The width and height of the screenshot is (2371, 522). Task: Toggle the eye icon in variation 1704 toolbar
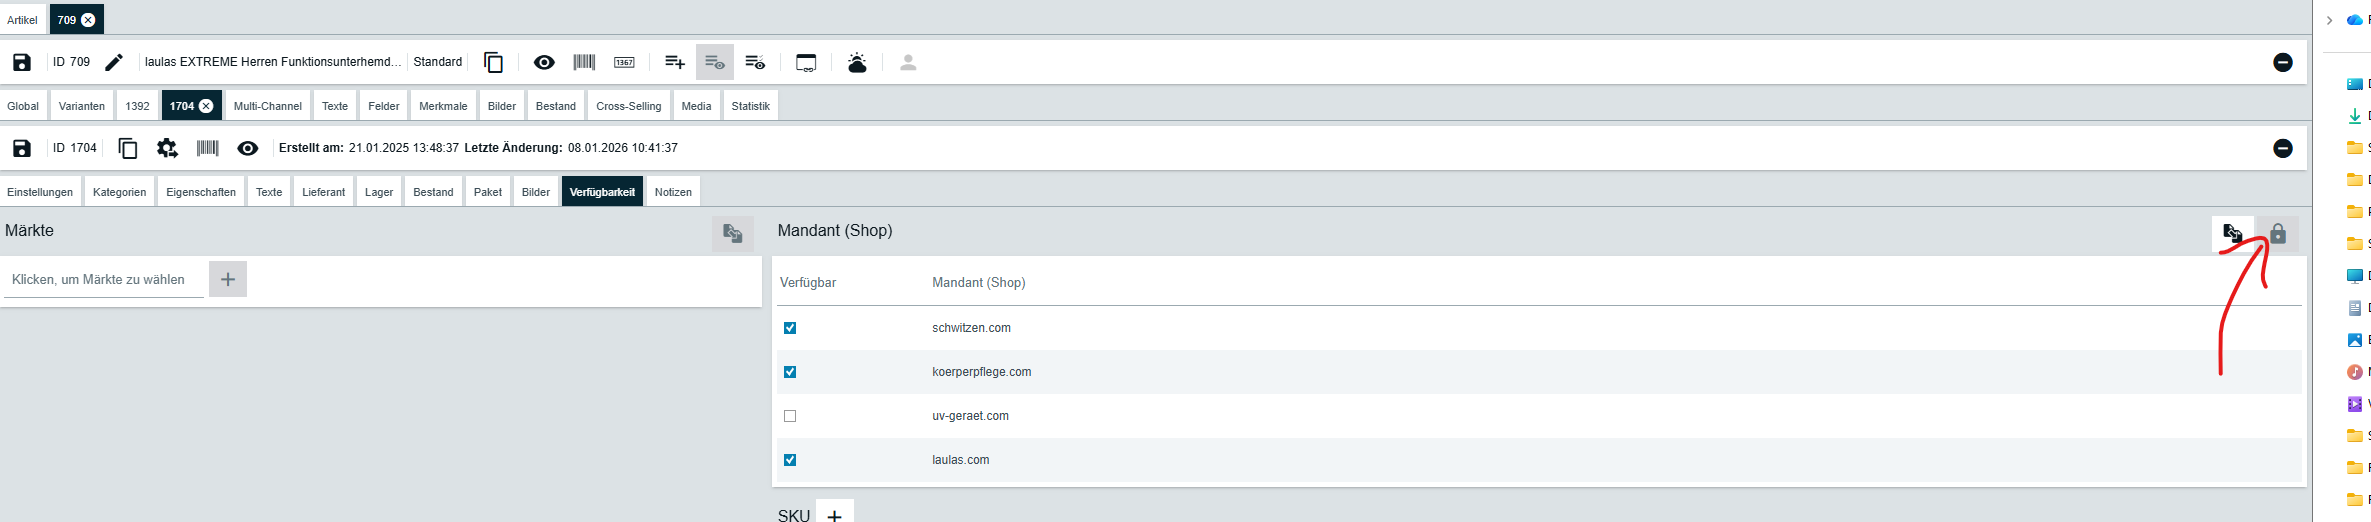pos(248,148)
